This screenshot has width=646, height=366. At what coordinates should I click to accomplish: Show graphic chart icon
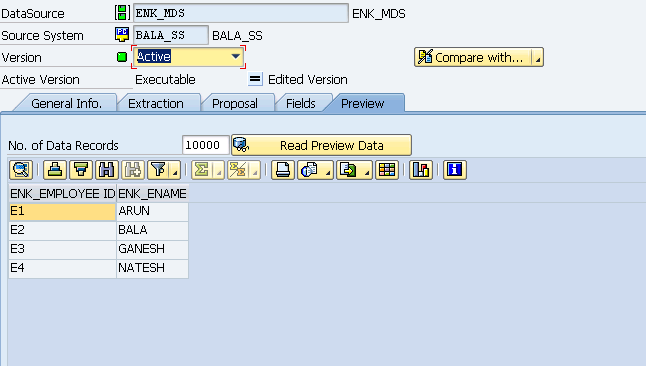point(421,170)
